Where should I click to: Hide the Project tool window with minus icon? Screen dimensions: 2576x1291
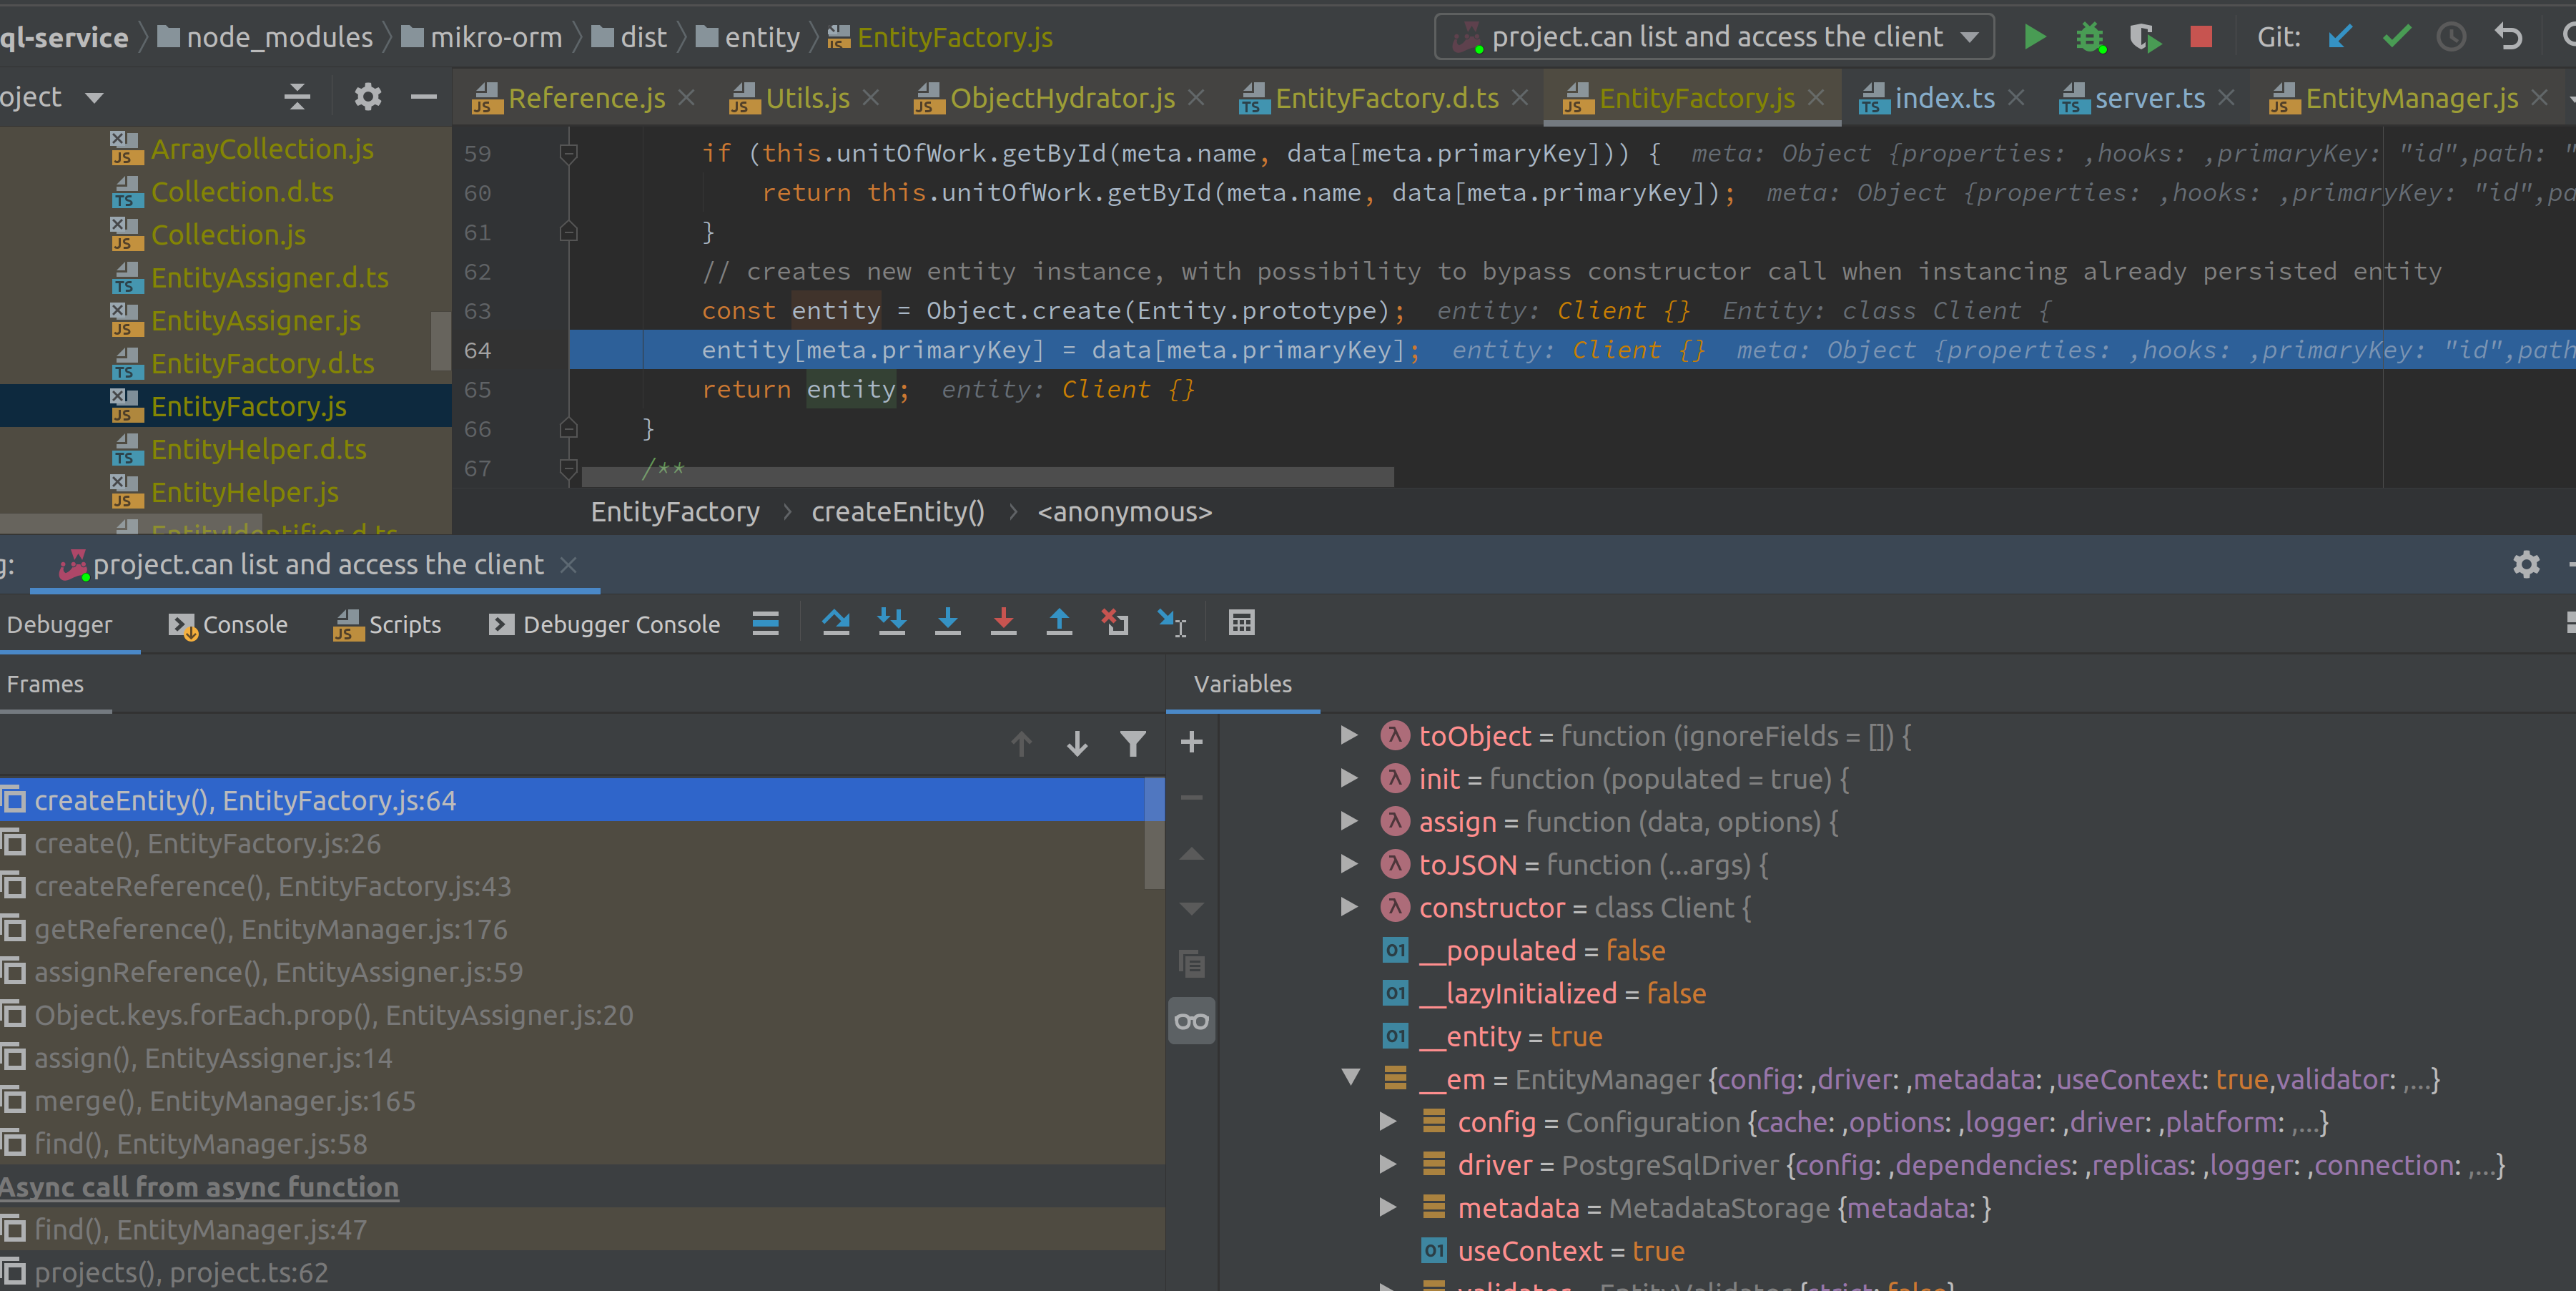424,96
